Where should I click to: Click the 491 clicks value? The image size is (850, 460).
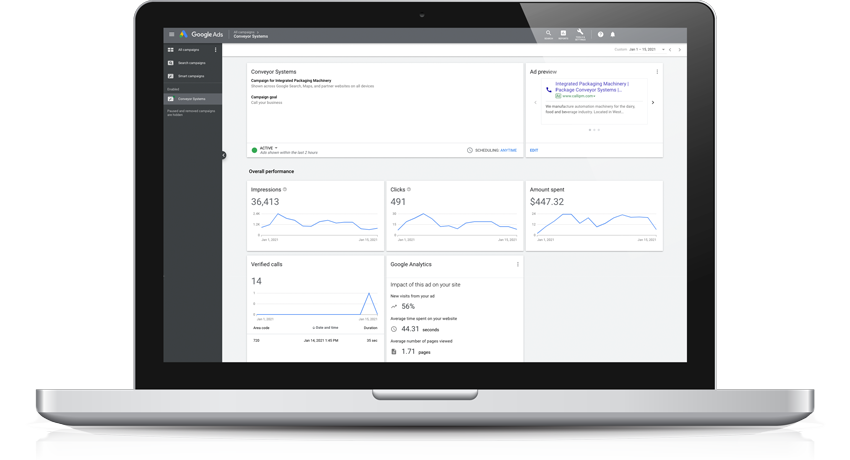pyautogui.click(x=398, y=202)
